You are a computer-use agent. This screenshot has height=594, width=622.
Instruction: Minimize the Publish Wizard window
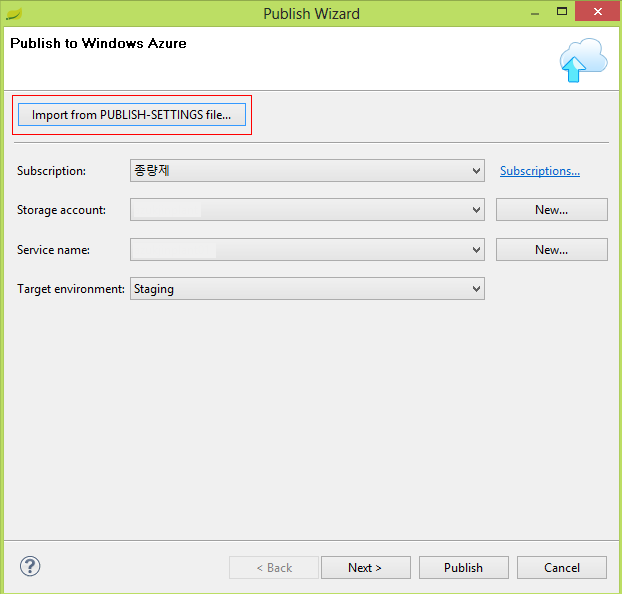pyautogui.click(x=535, y=13)
